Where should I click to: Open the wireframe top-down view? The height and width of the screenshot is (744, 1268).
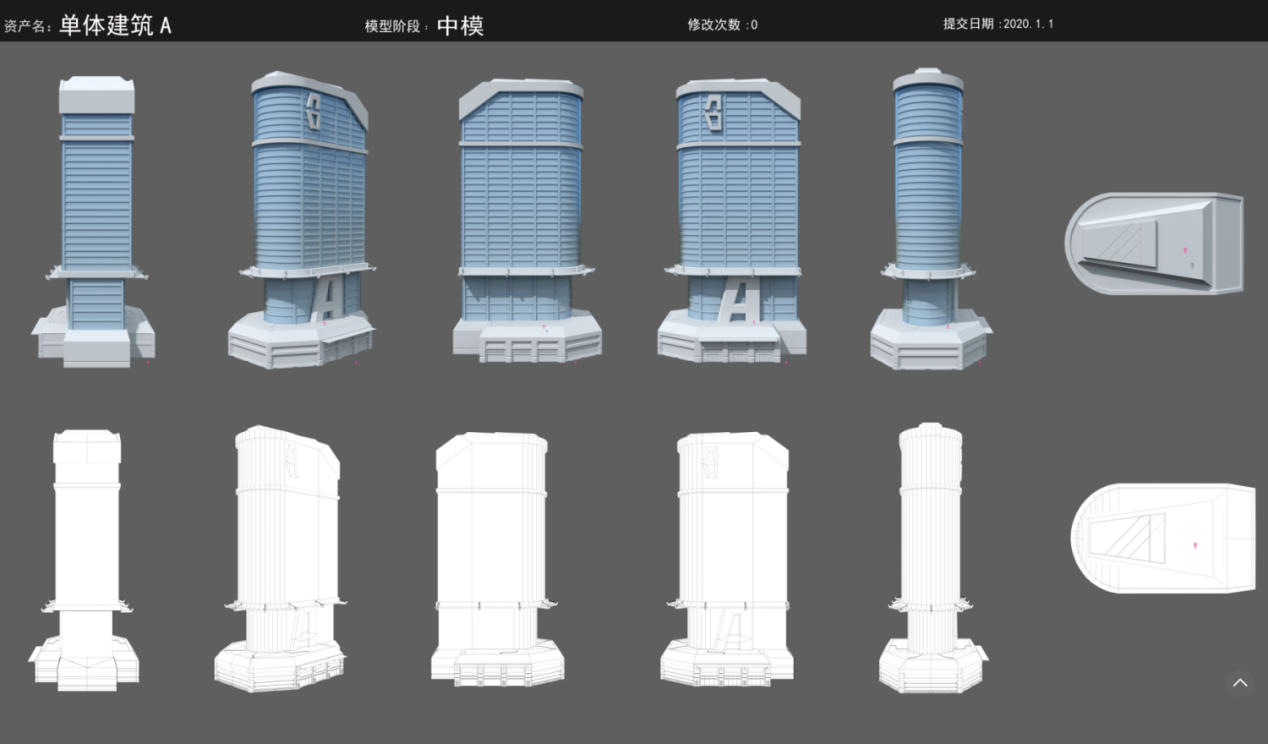tap(1163, 538)
